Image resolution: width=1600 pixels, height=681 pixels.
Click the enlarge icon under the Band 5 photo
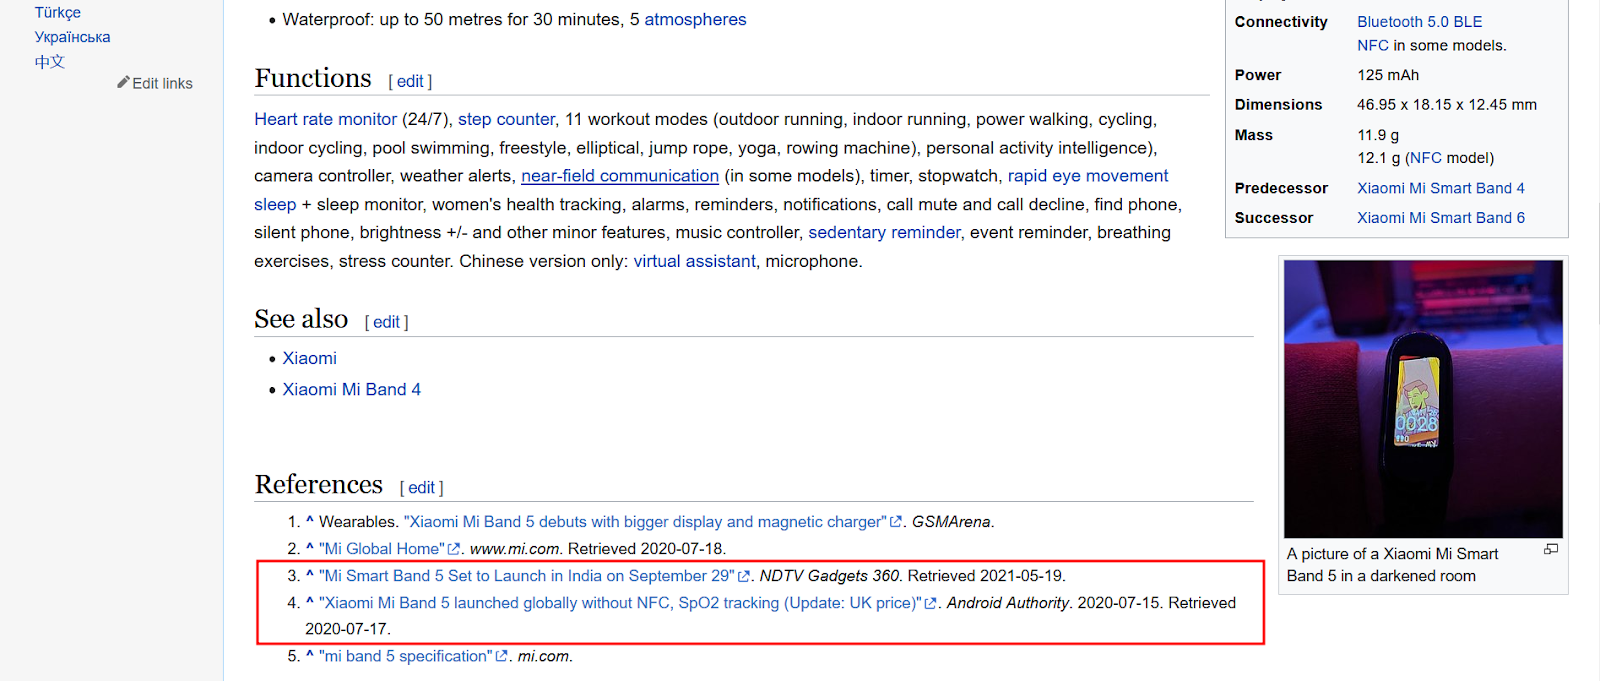[1551, 549]
